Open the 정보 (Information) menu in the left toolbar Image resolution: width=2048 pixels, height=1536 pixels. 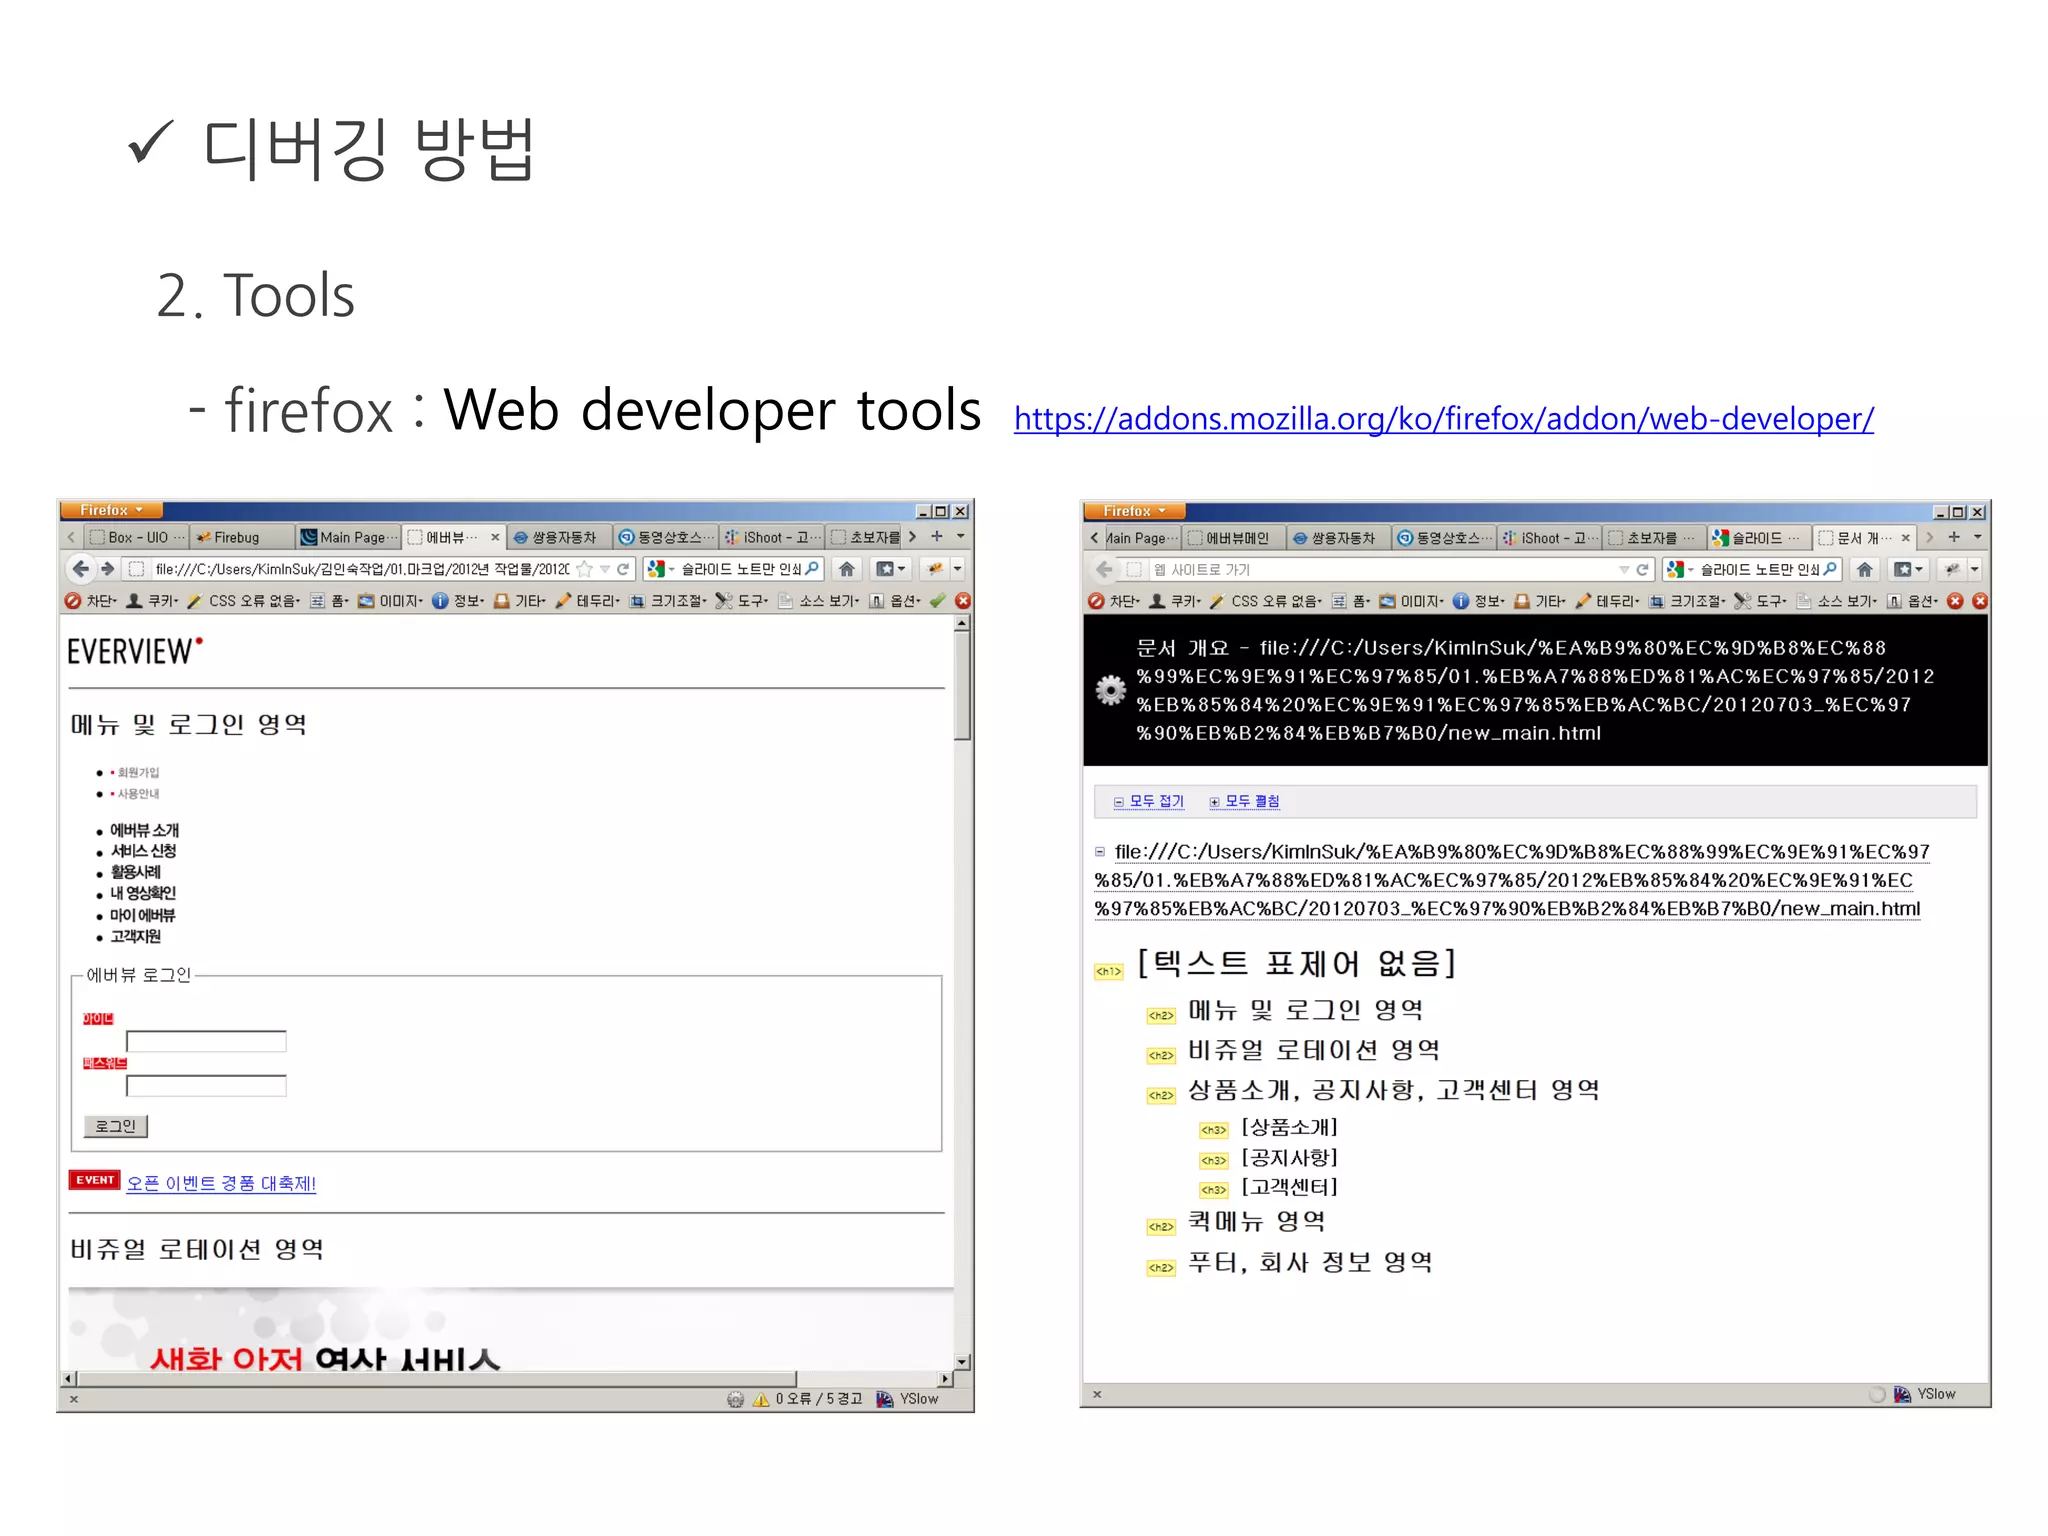[459, 601]
